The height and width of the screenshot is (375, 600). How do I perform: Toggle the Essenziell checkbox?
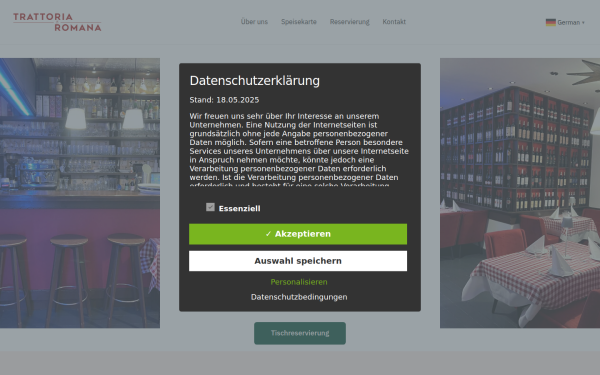pyautogui.click(x=210, y=207)
